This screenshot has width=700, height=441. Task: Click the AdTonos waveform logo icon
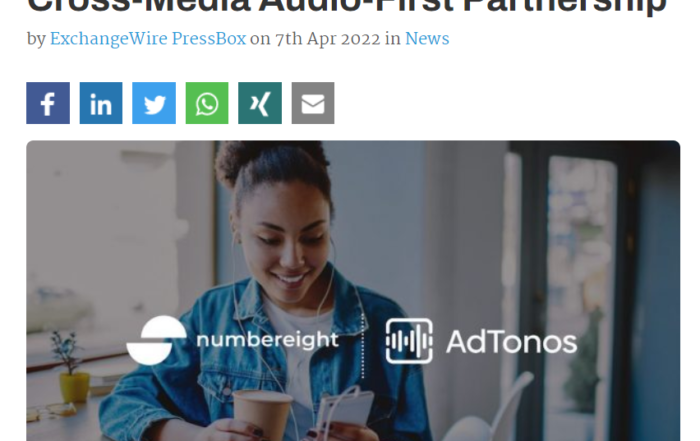[409, 341]
